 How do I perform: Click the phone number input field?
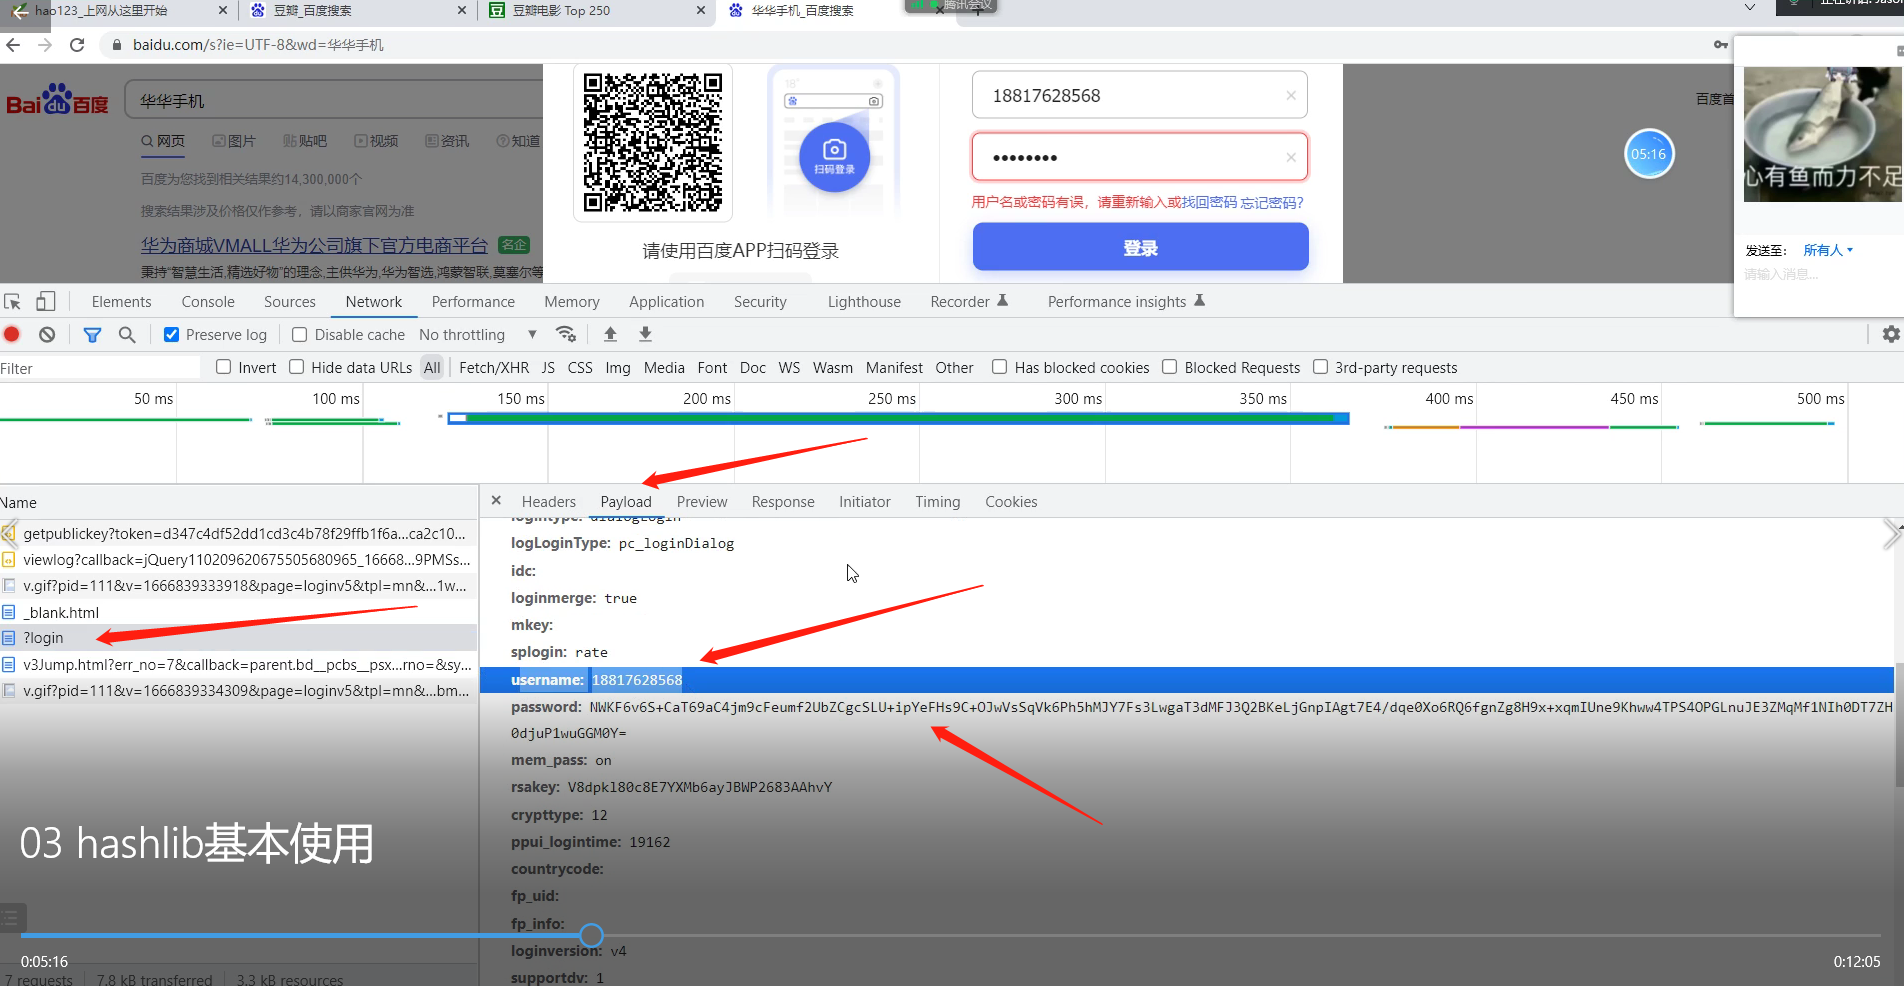(x=1140, y=96)
